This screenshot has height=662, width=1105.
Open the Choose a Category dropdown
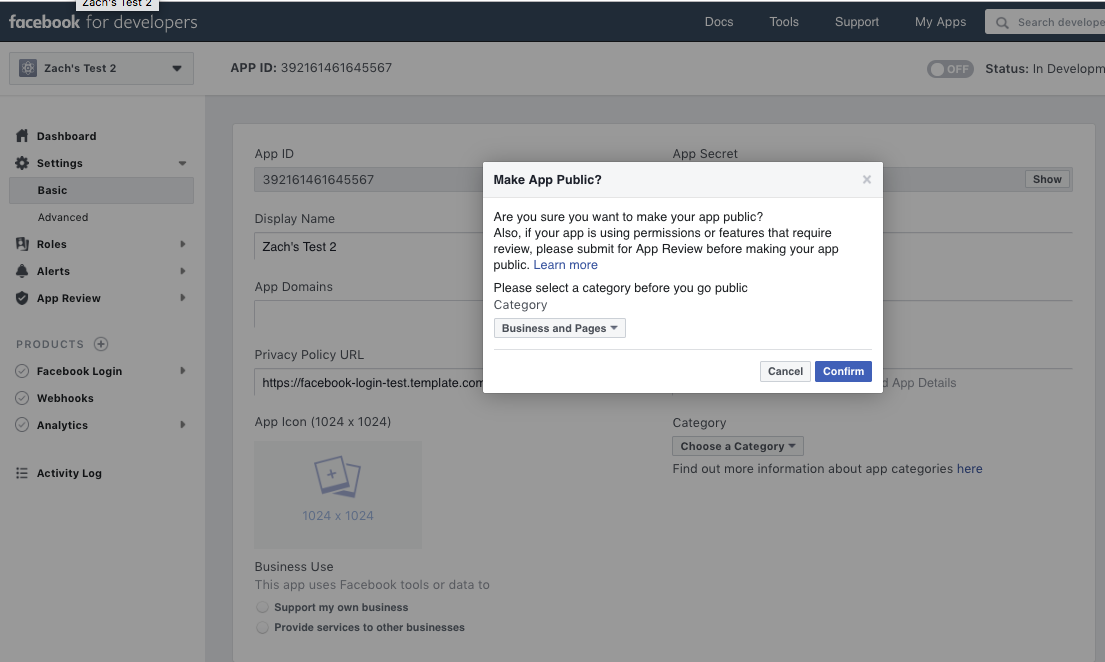pos(738,446)
